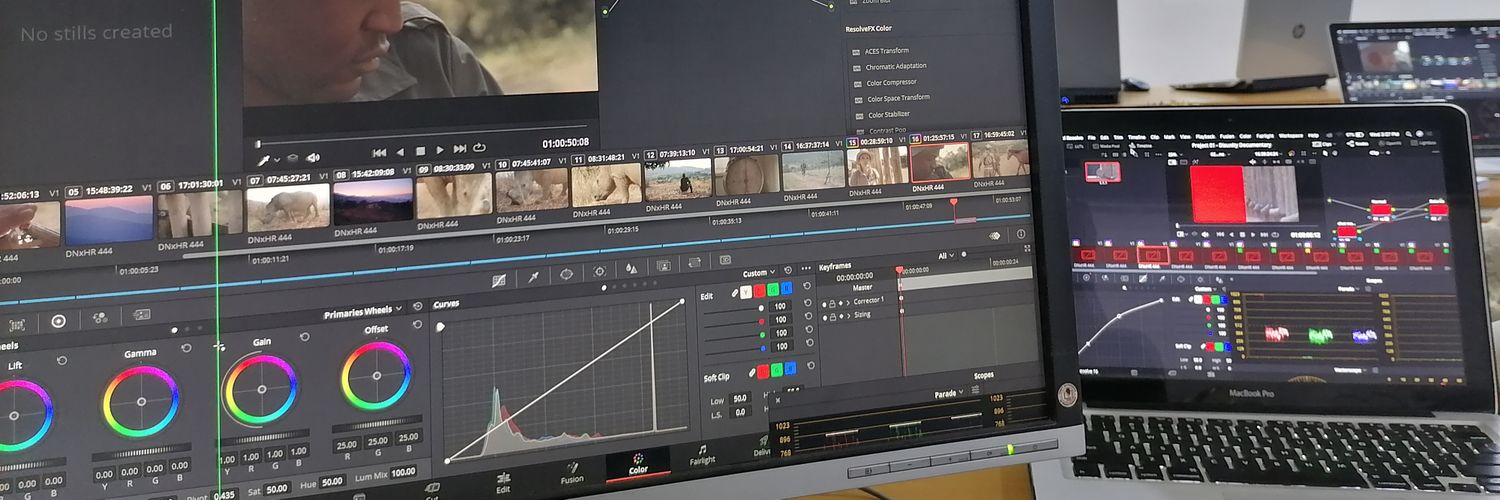This screenshot has height=500, width=1500.
Task: Jump to first frame in viewer
Action: click(x=380, y=152)
